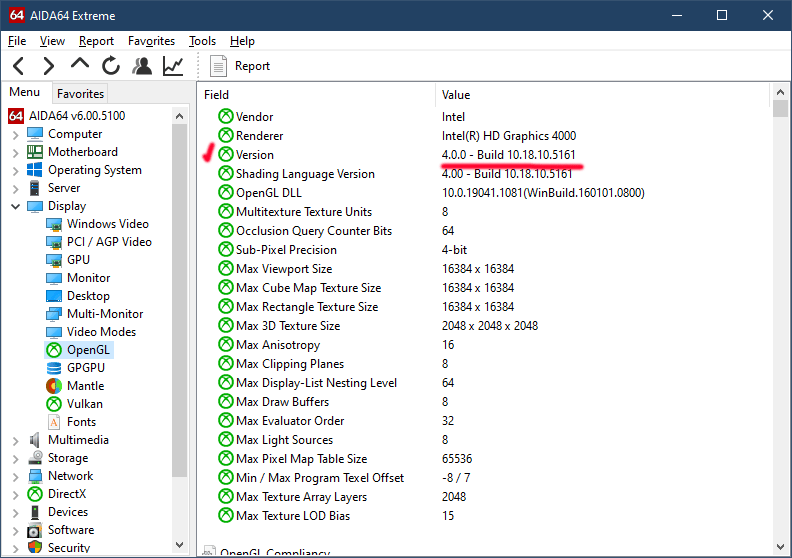This screenshot has width=792, height=558.
Task: Open the View menu
Action: point(52,41)
